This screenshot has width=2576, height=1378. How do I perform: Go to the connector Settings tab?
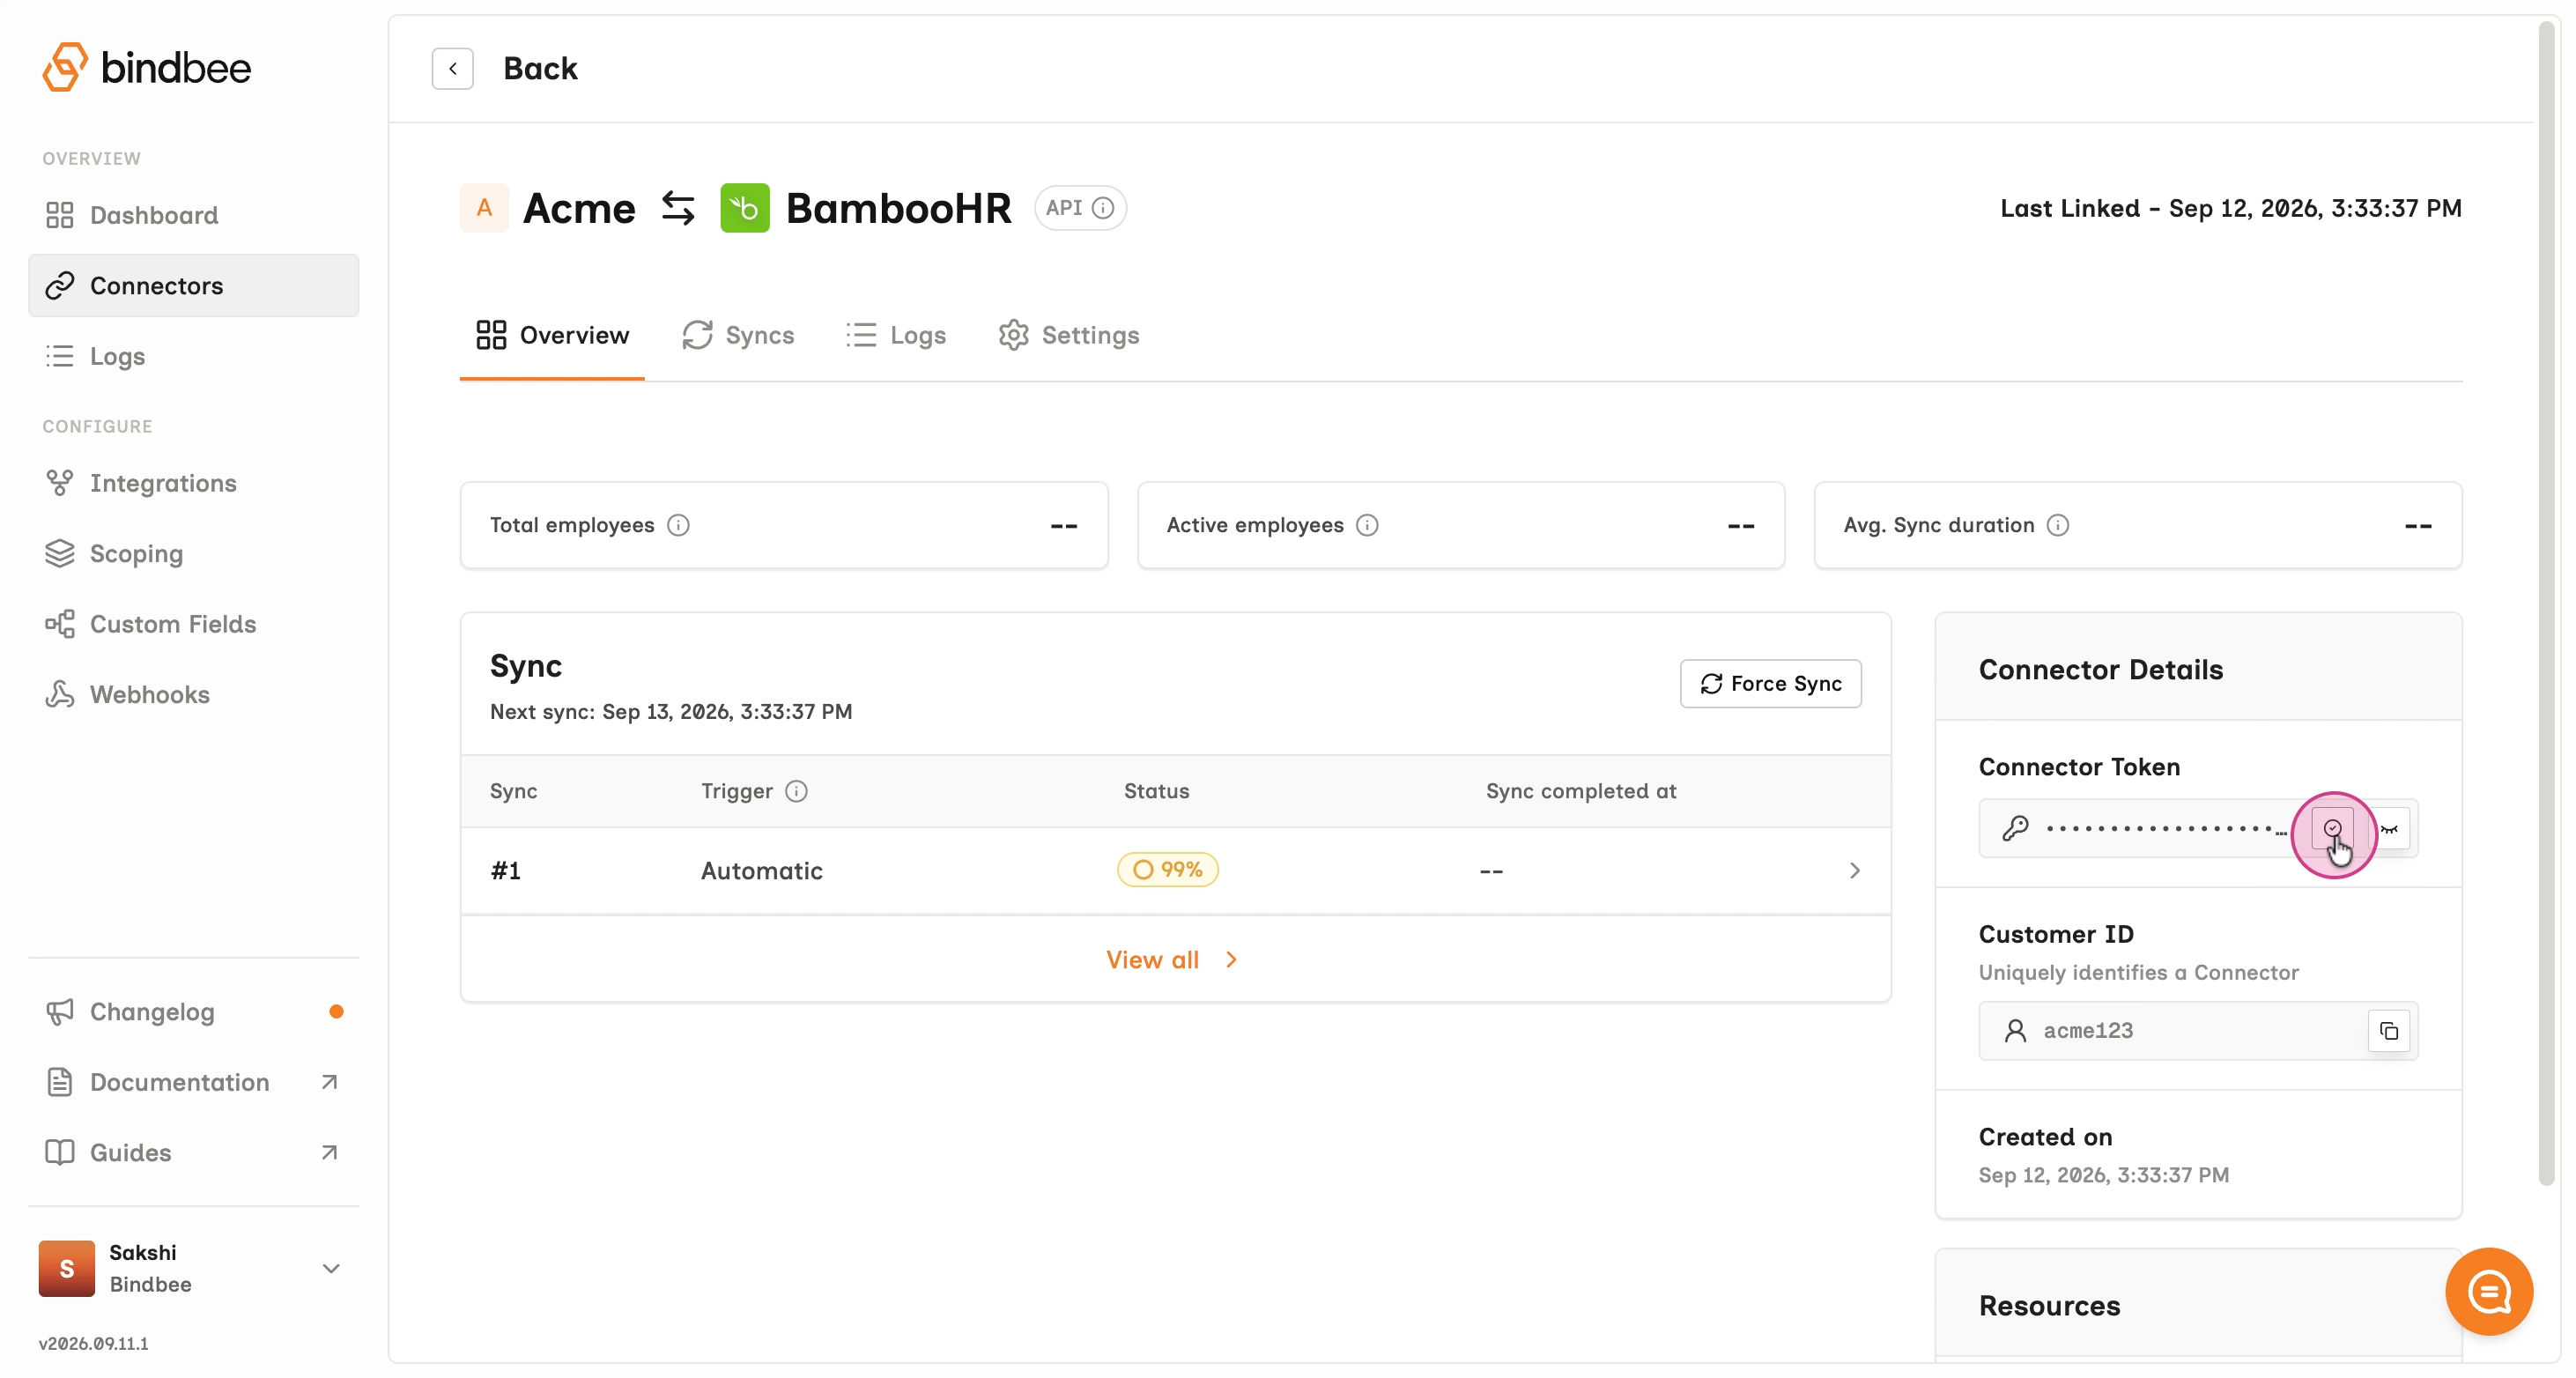(1068, 335)
